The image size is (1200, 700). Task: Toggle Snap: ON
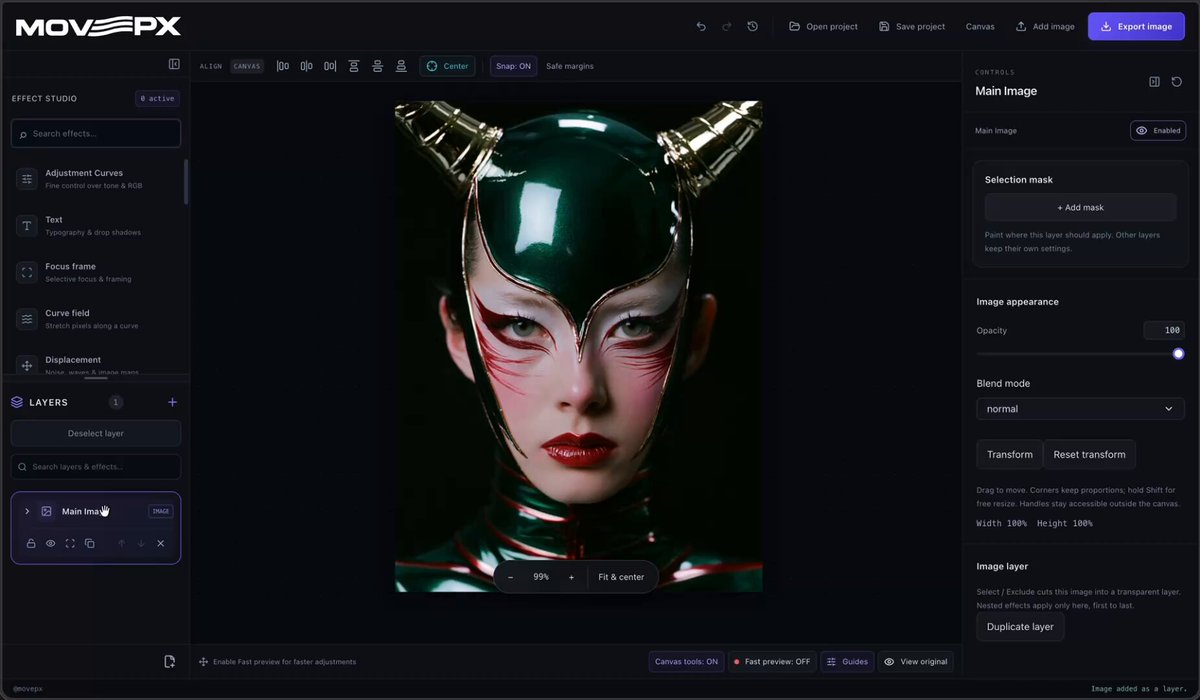[x=513, y=66]
